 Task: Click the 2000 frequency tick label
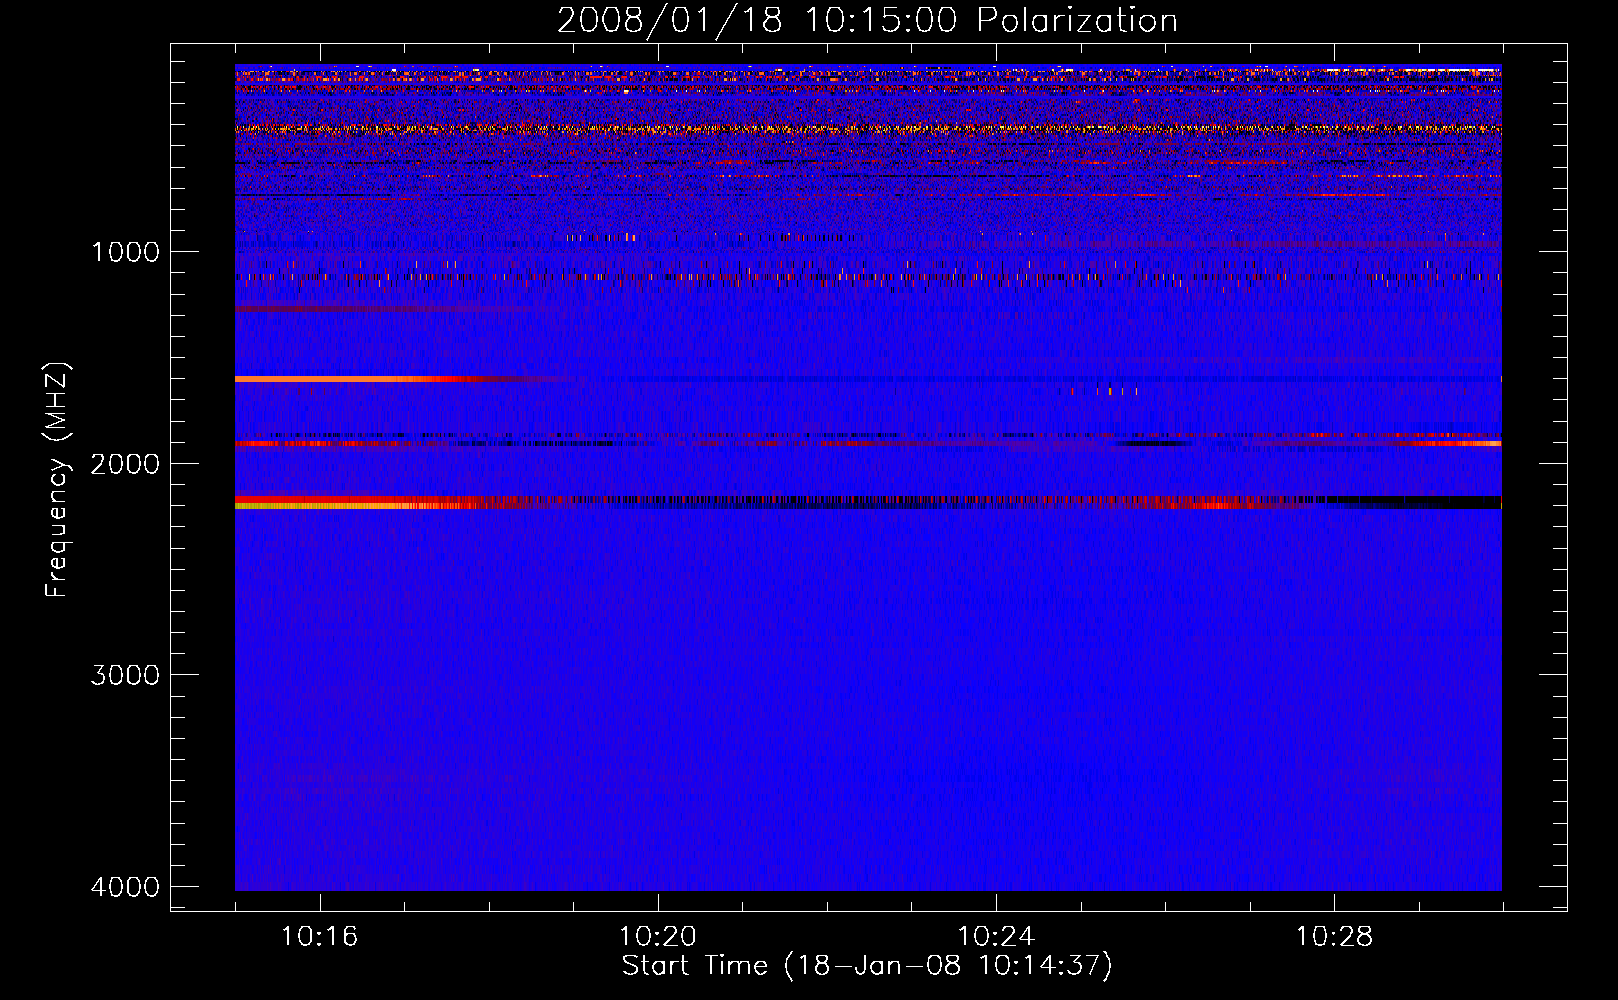125,463
